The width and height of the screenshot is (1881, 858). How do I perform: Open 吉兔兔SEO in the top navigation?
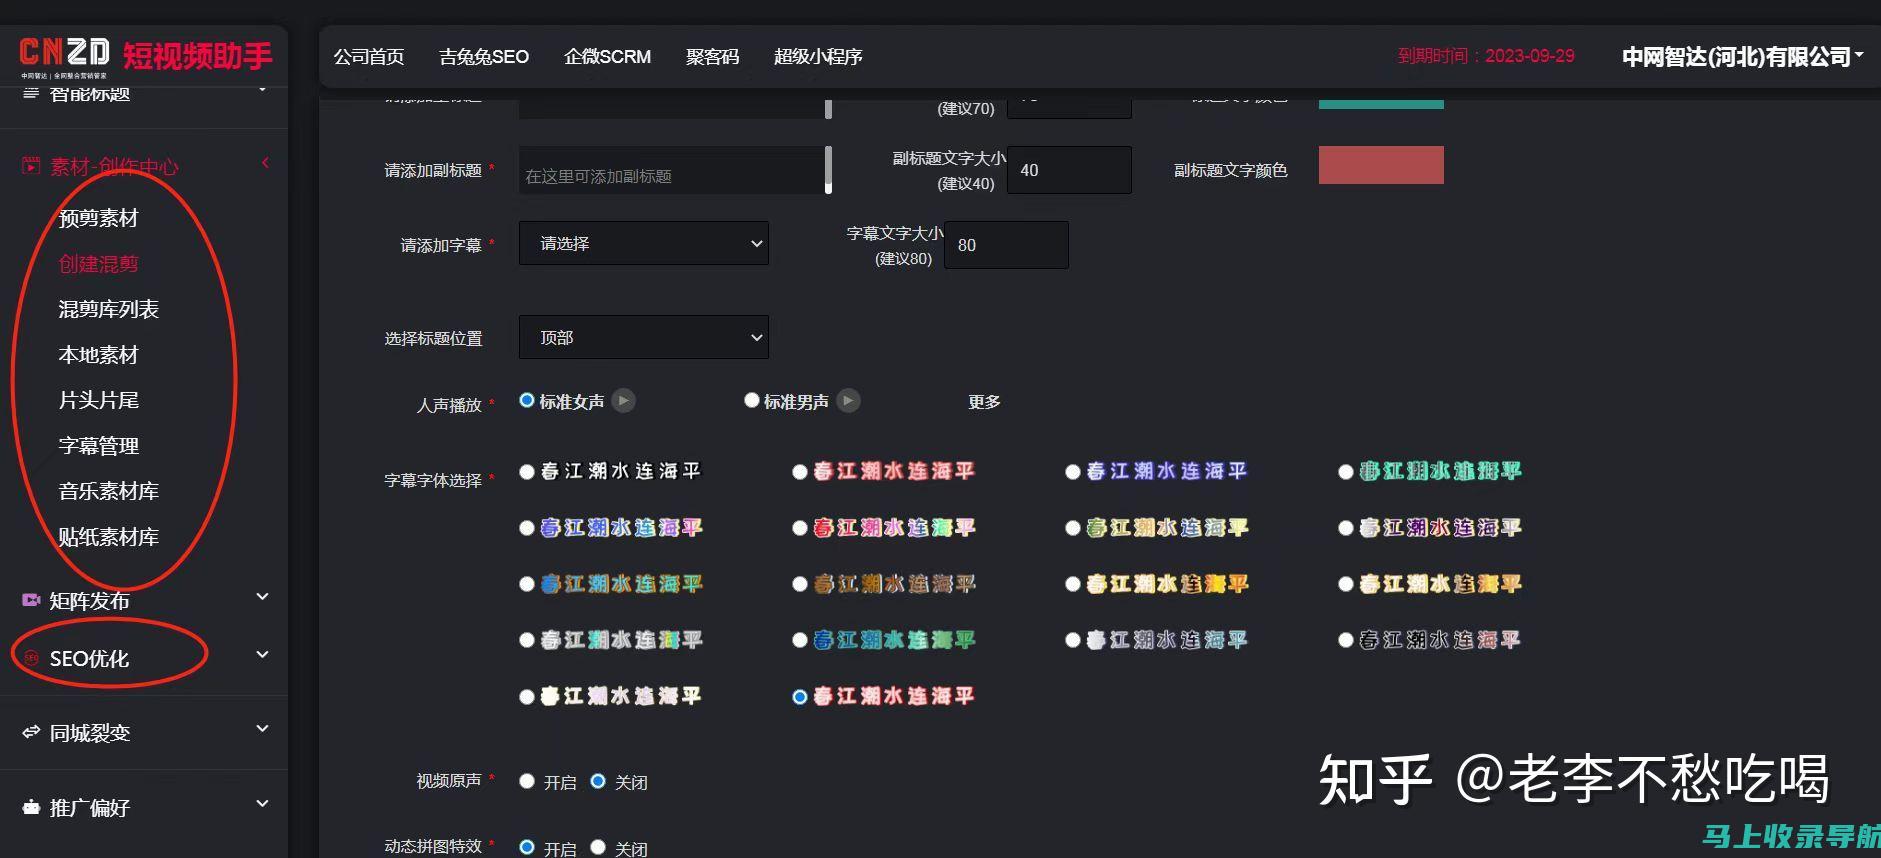tap(484, 57)
